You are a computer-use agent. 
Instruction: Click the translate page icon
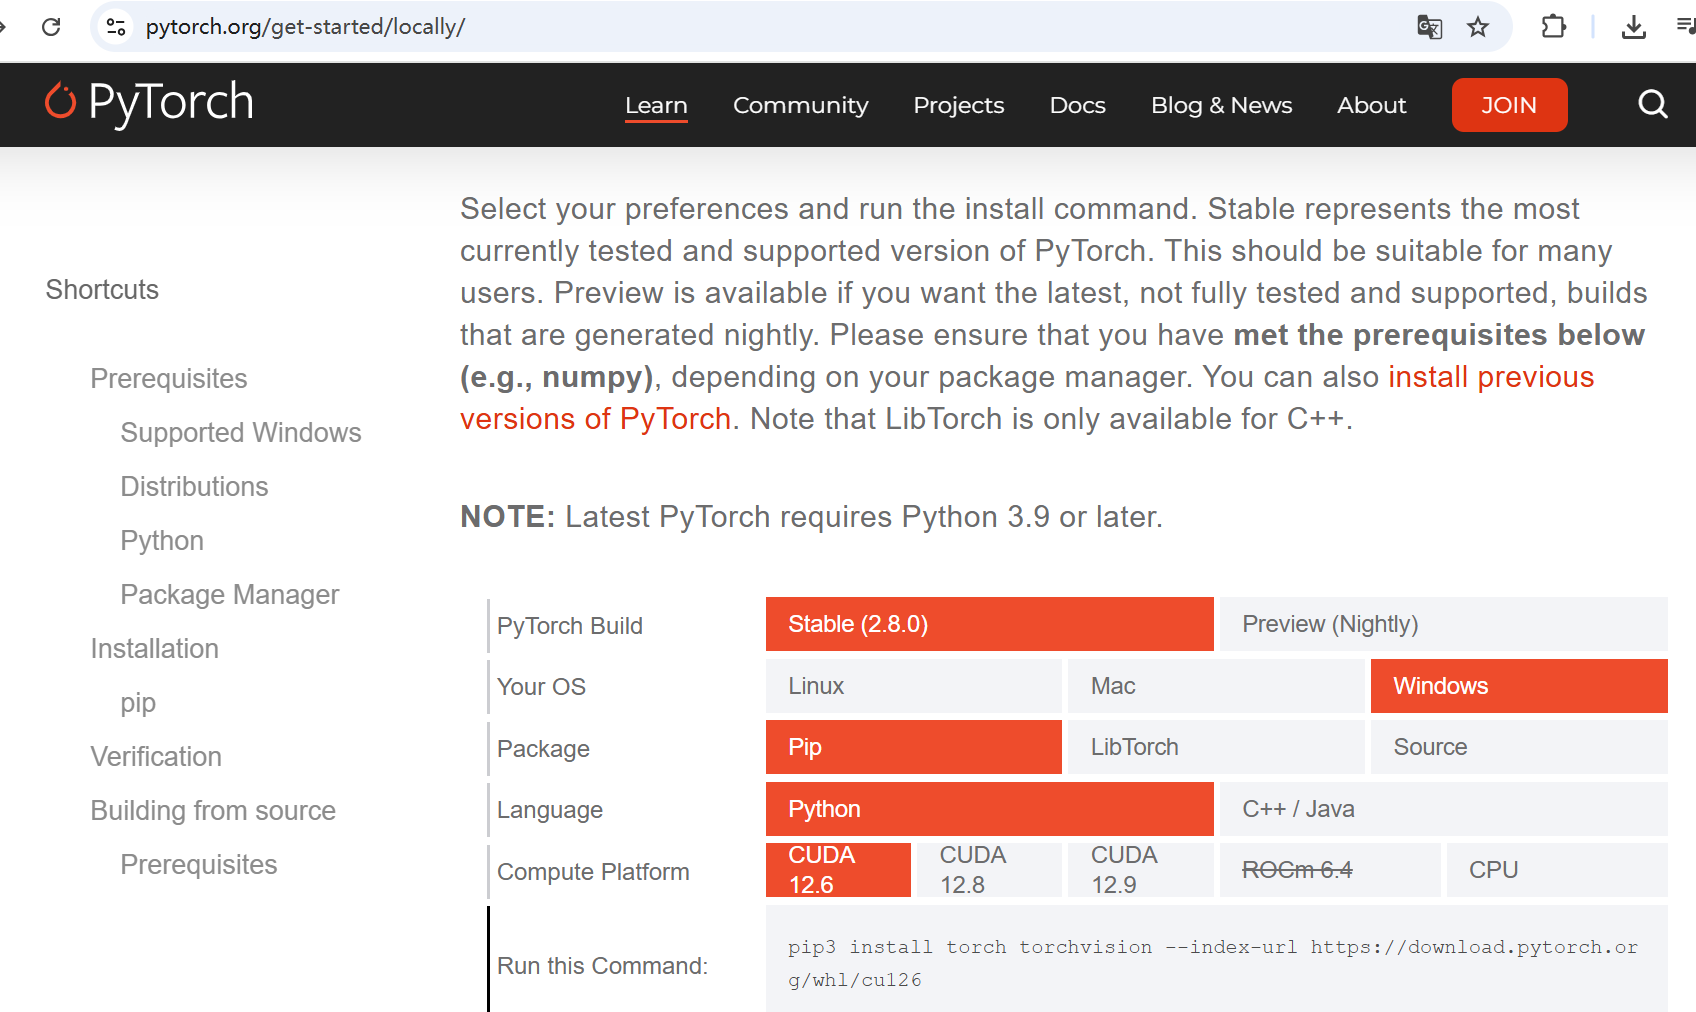1430,27
